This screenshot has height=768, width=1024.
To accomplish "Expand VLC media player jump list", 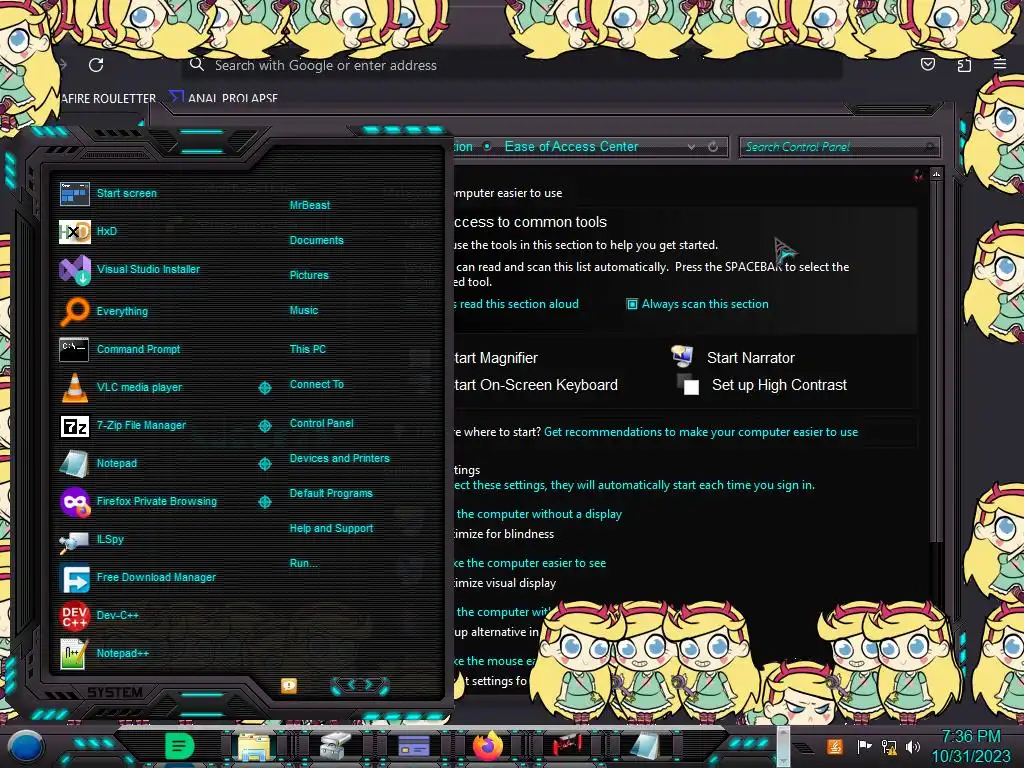I will click(x=264, y=388).
